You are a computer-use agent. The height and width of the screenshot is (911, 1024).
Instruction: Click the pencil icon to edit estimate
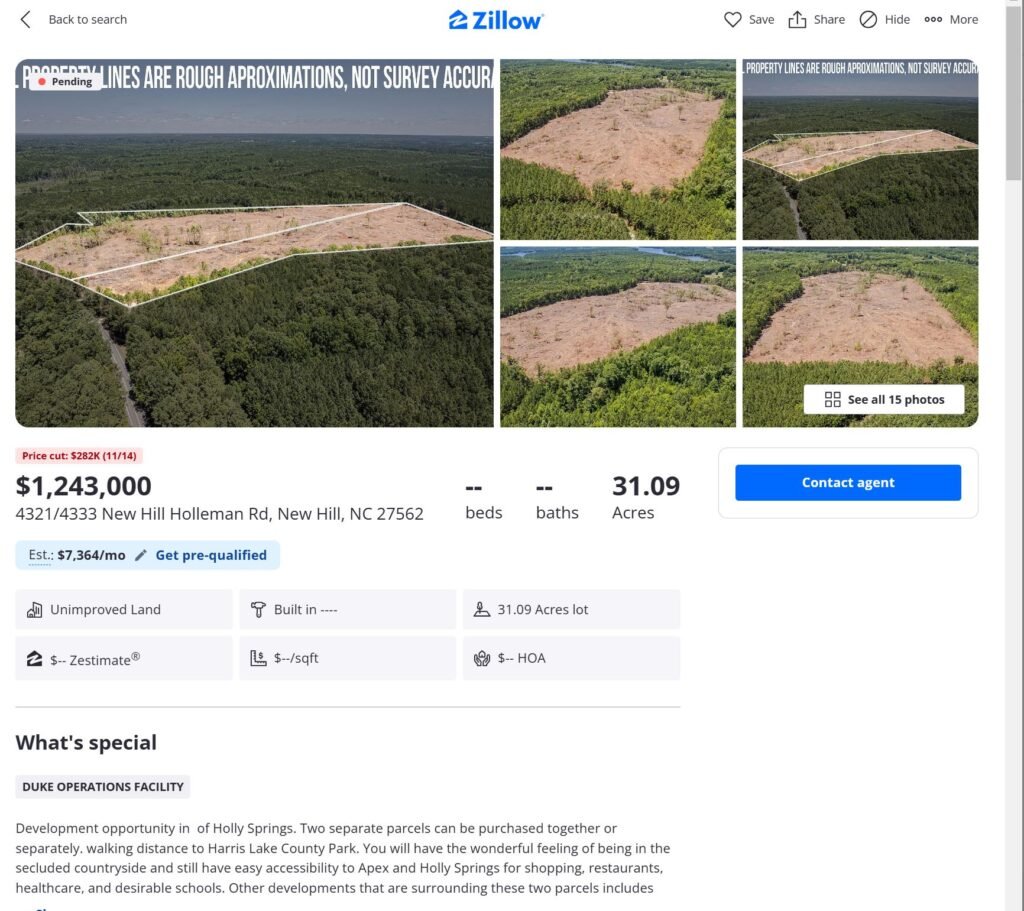(141, 555)
